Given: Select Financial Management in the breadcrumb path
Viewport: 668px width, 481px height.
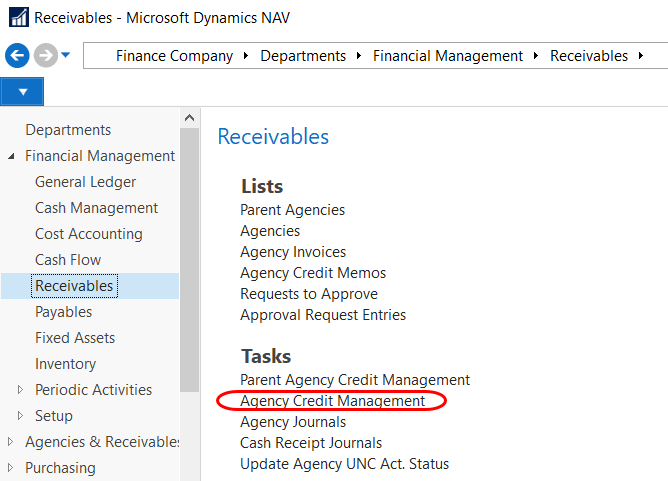Looking at the screenshot, I should coord(448,56).
